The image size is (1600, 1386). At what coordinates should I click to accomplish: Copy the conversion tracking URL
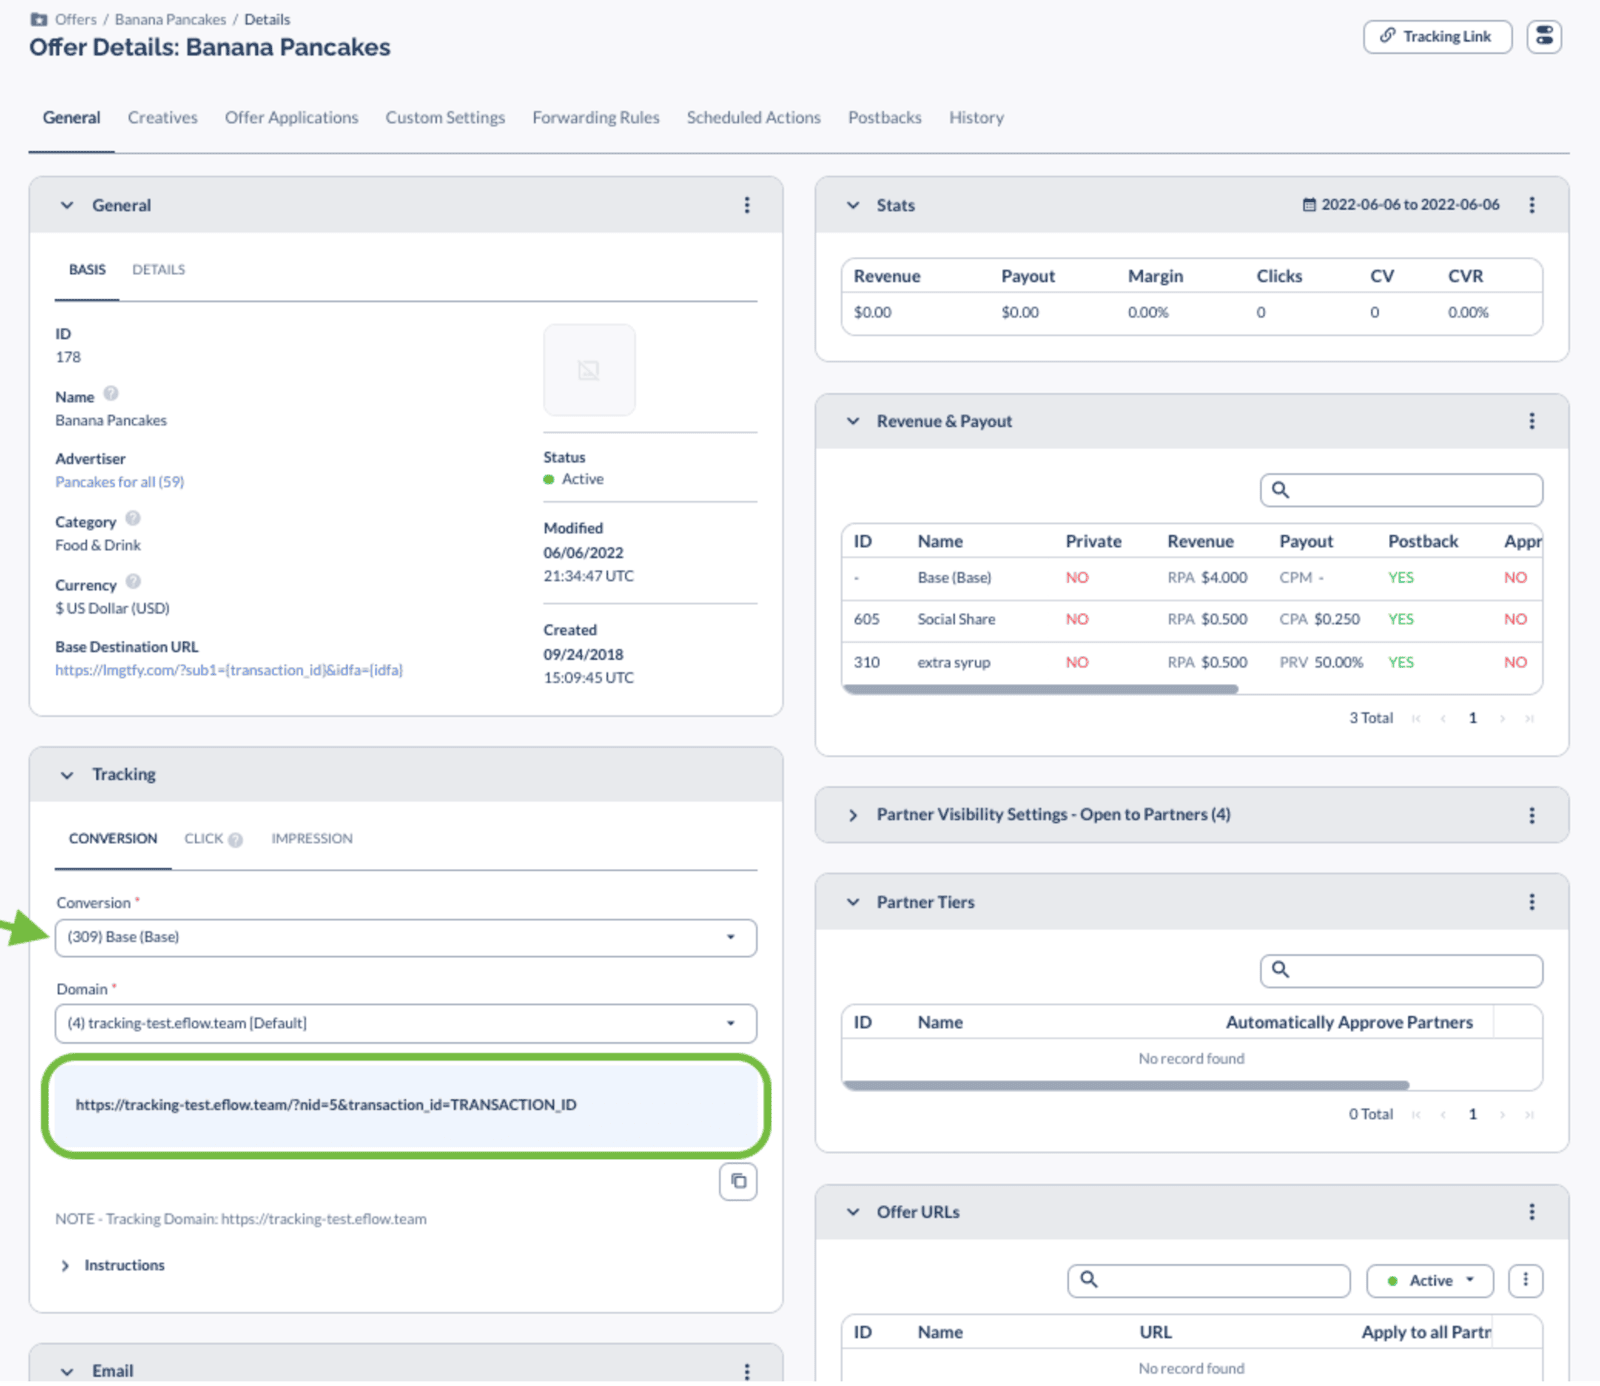[x=738, y=1181]
